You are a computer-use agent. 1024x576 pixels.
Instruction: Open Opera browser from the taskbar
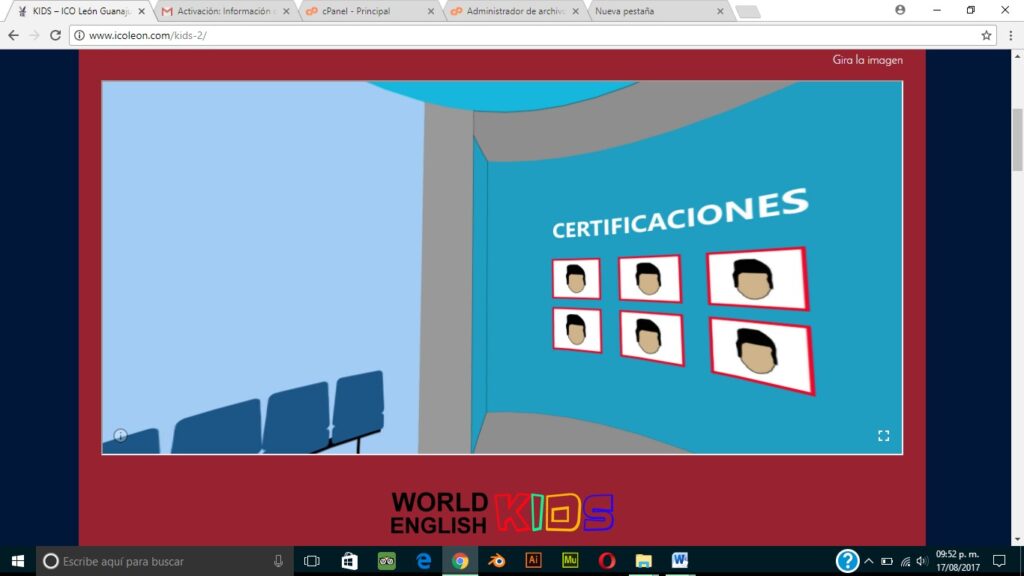coord(607,561)
